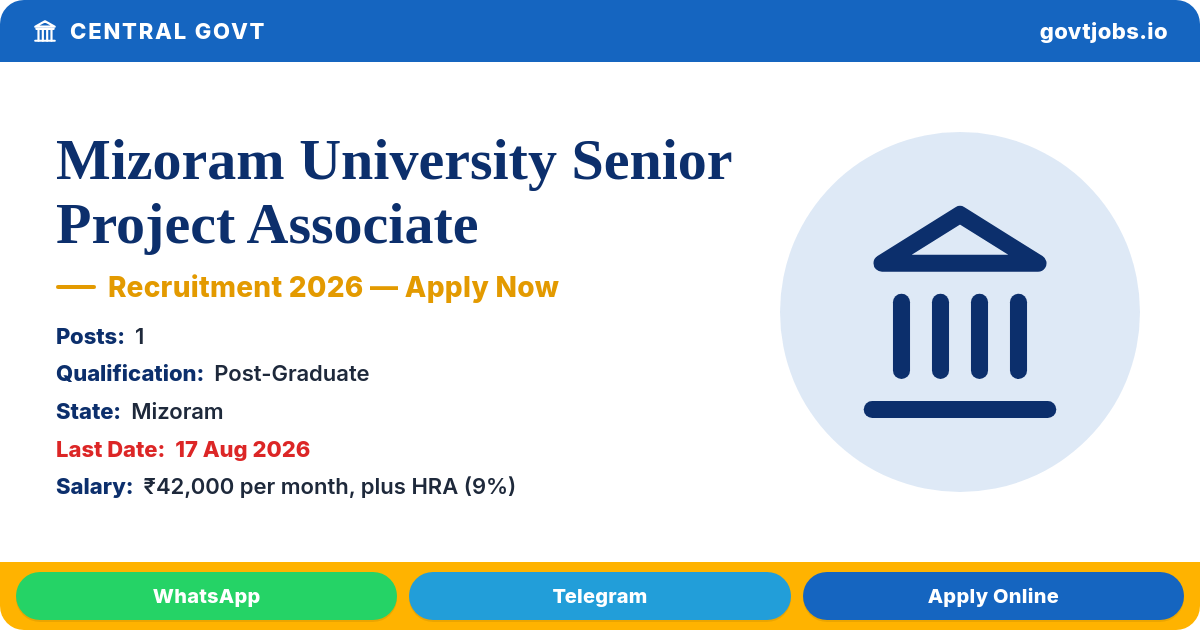Screen dimensions: 1200x630
Task: Select the Qualification Post-Graduate line
Action: click(x=213, y=374)
